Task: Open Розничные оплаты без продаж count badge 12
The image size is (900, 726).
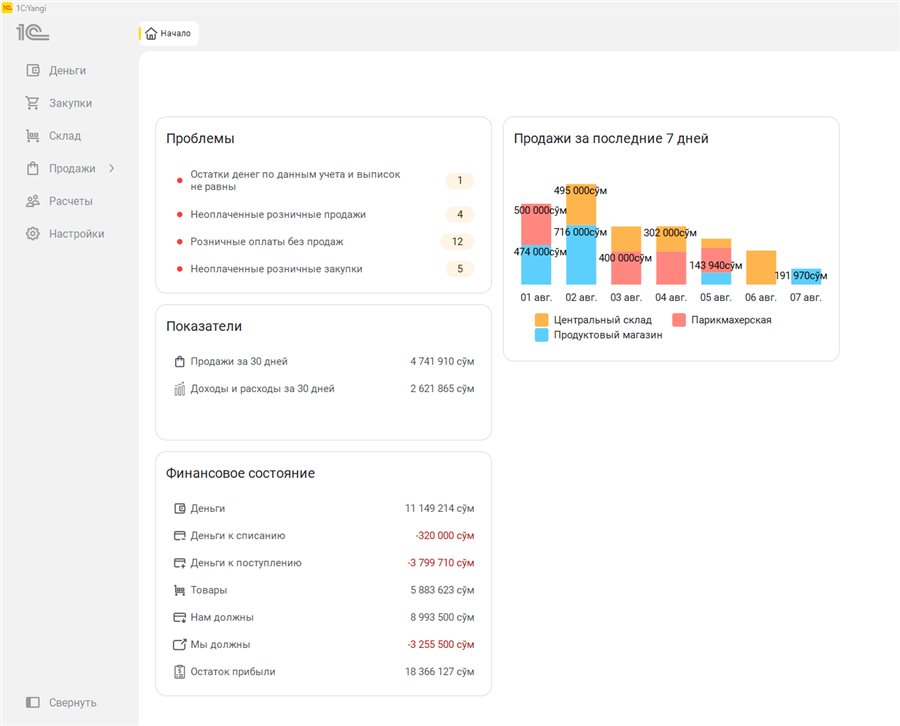Action: point(457,242)
